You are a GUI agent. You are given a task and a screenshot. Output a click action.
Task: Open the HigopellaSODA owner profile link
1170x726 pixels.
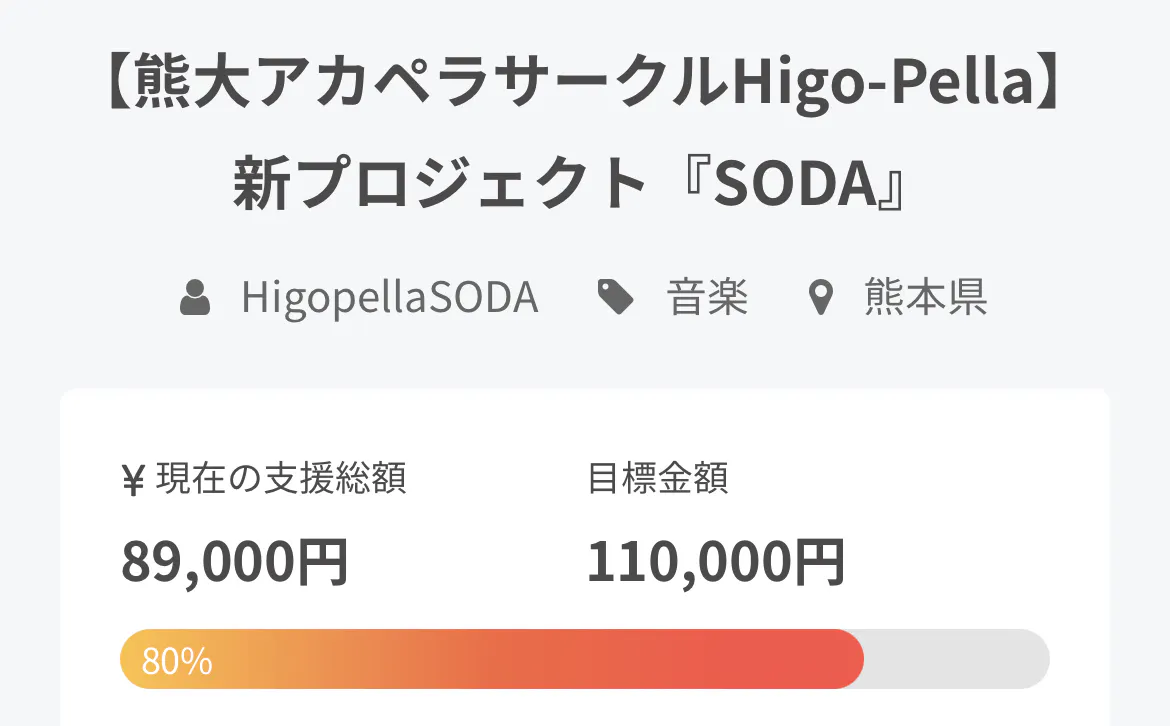389,298
